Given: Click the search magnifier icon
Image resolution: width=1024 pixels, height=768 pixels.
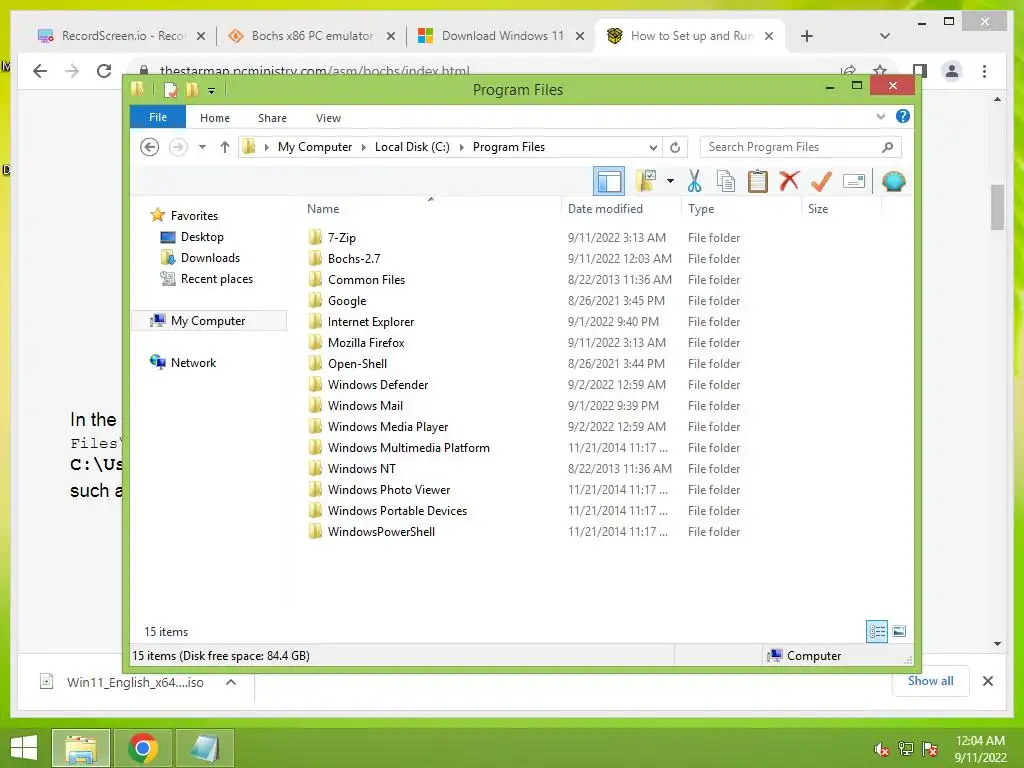Looking at the screenshot, I should [888, 147].
